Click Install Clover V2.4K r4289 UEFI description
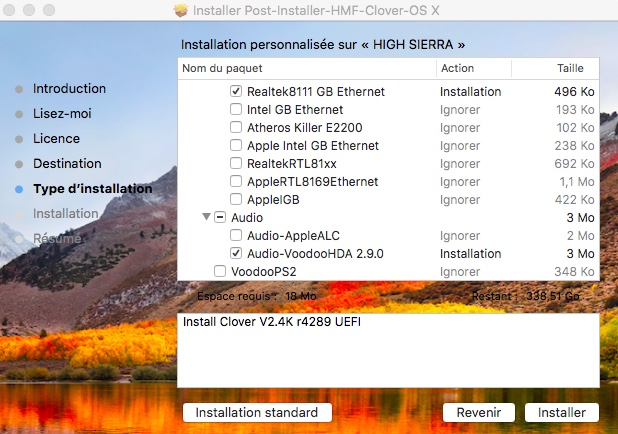618x434 pixels. pyautogui.click(x=272, y=322)
